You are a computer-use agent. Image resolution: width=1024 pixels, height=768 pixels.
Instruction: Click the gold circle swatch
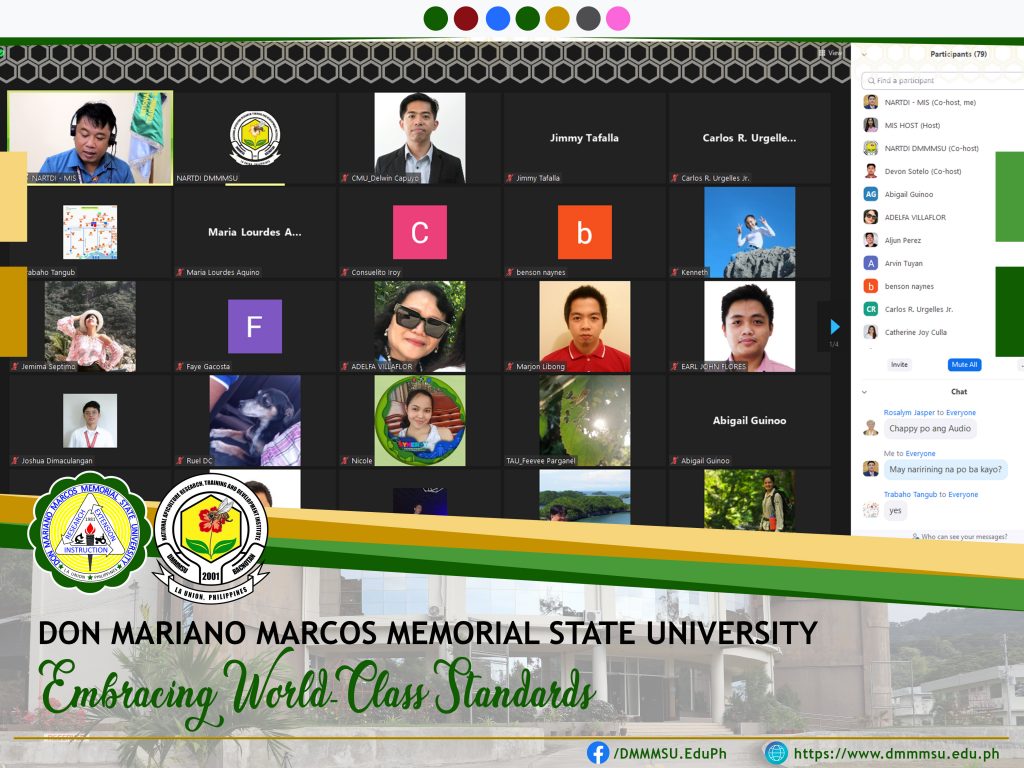[x=557, y=18]
